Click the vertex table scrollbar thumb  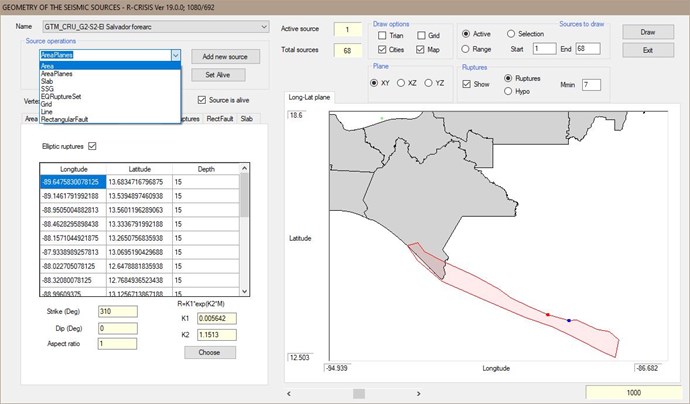point(245,195)
